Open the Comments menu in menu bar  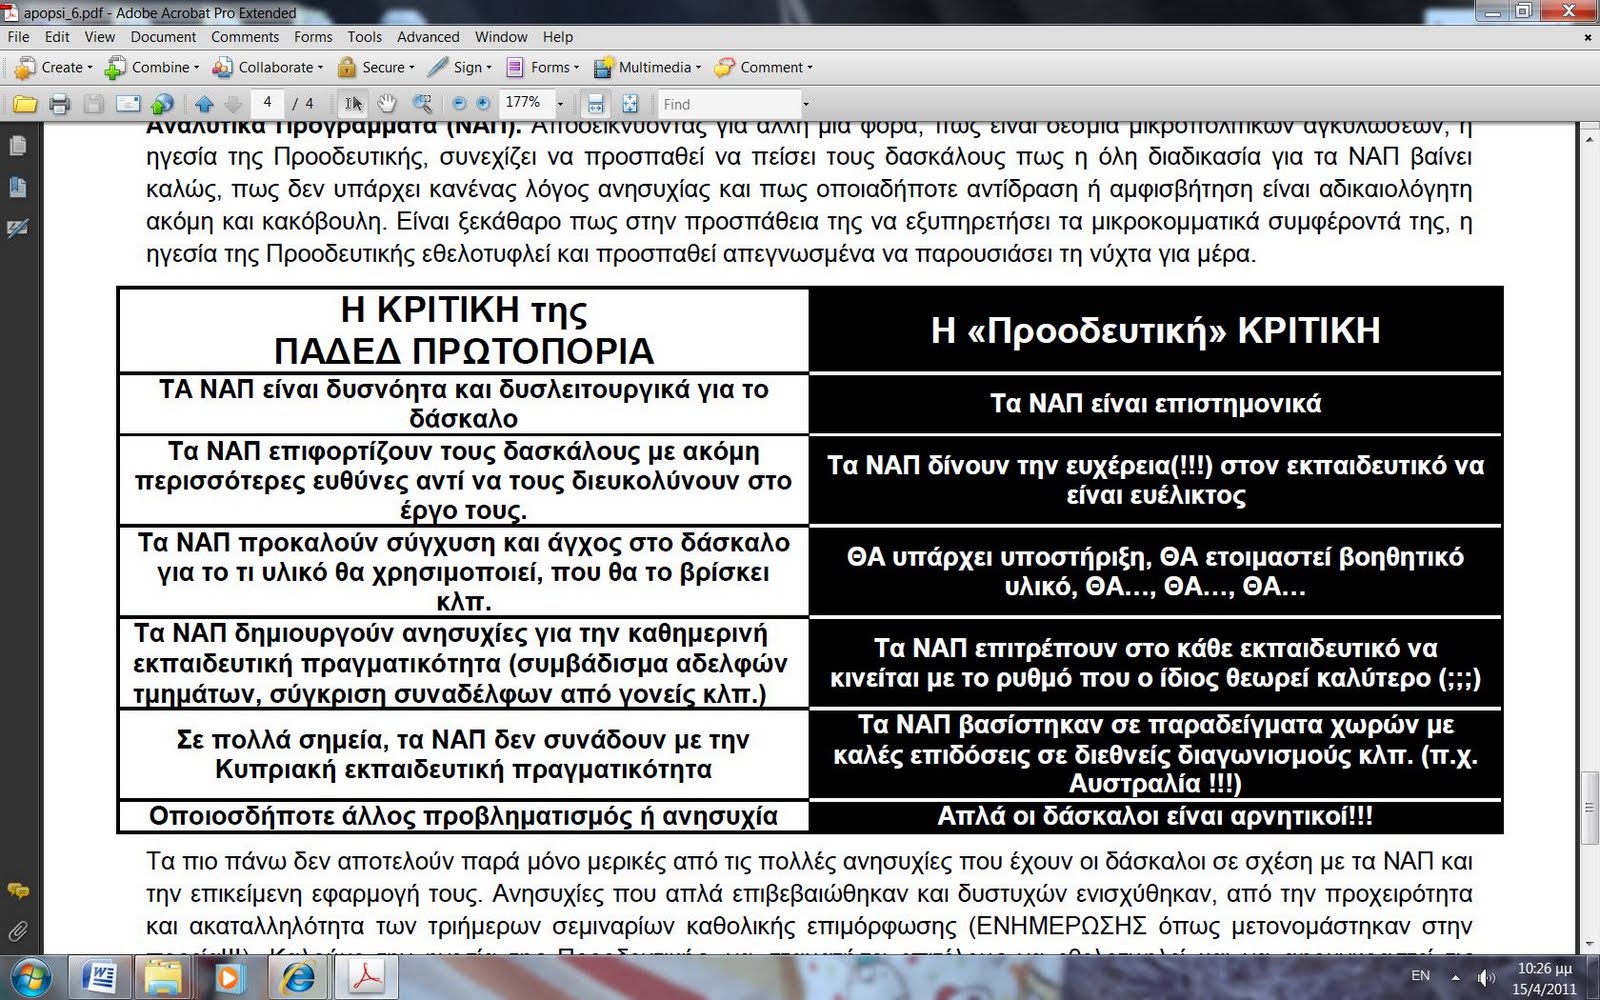point(245,37)
